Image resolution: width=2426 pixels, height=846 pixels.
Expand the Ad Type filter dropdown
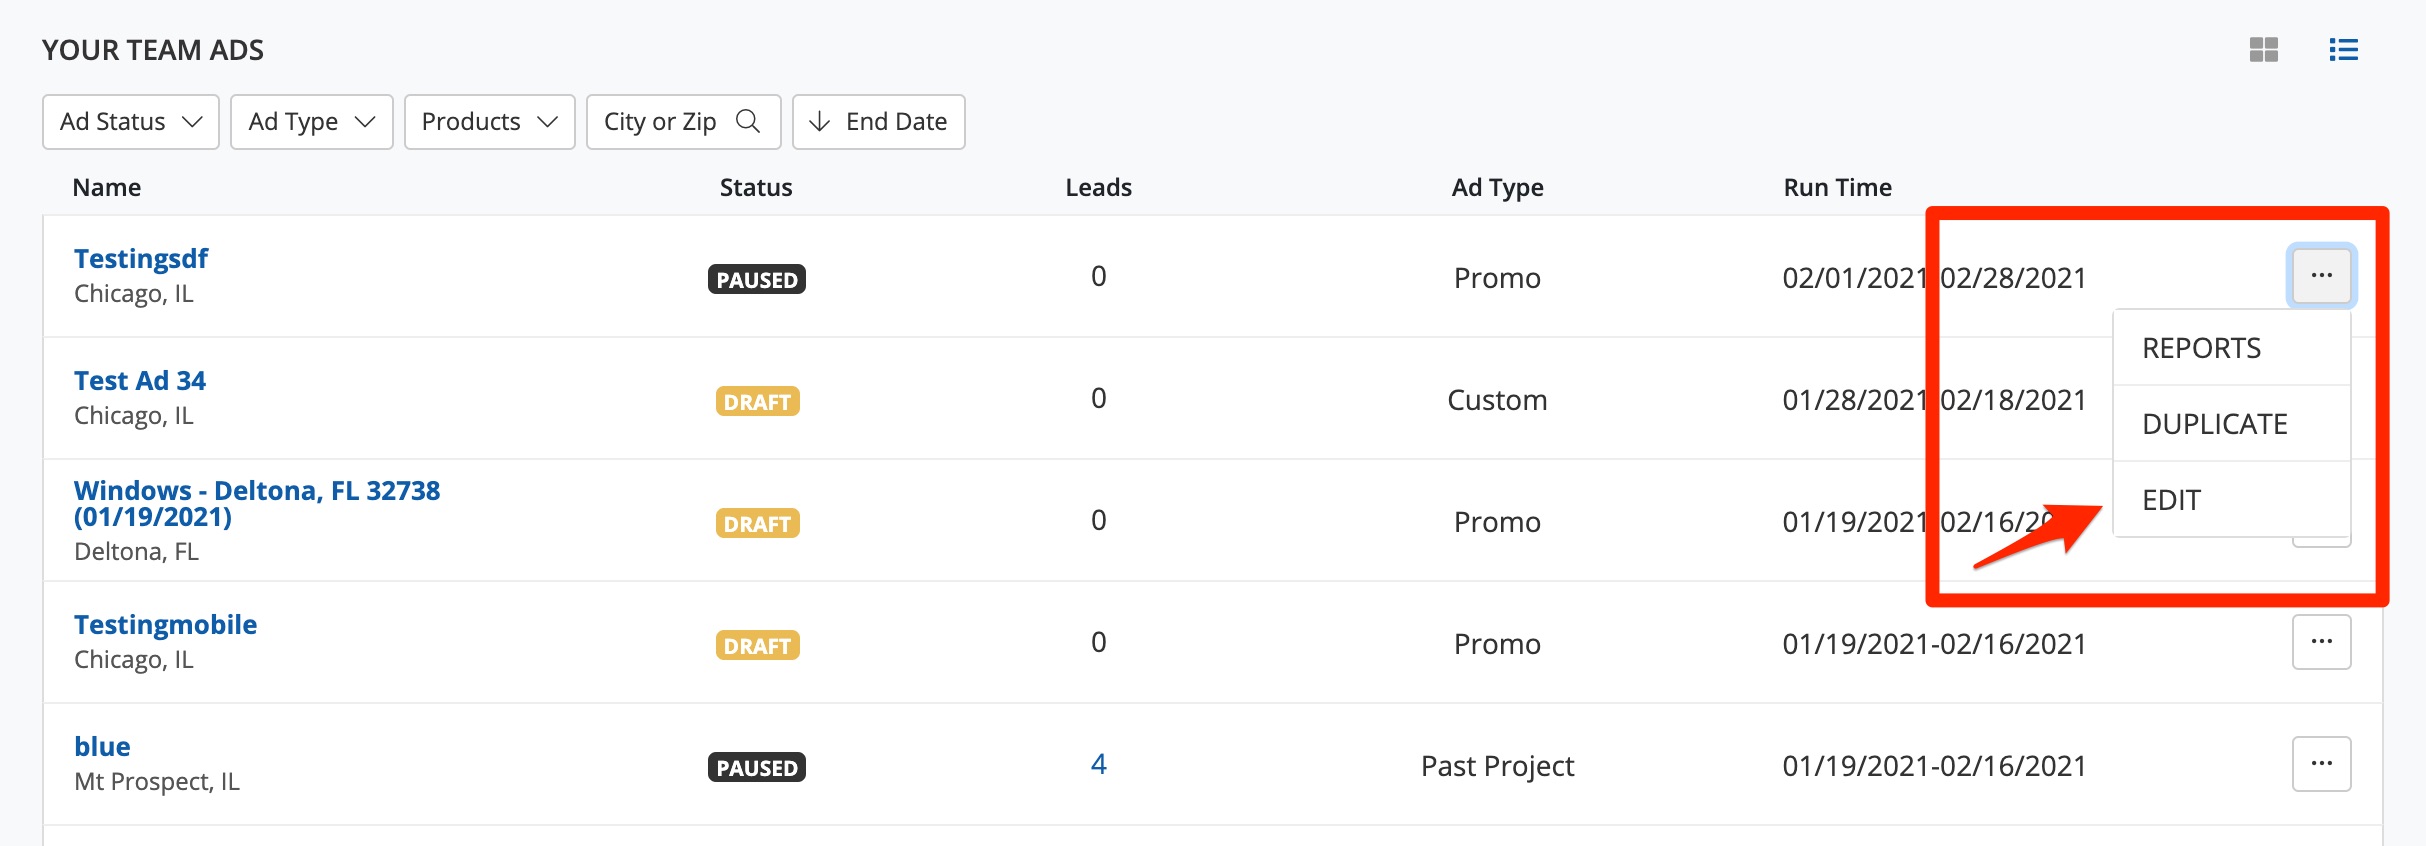(311, 122)
